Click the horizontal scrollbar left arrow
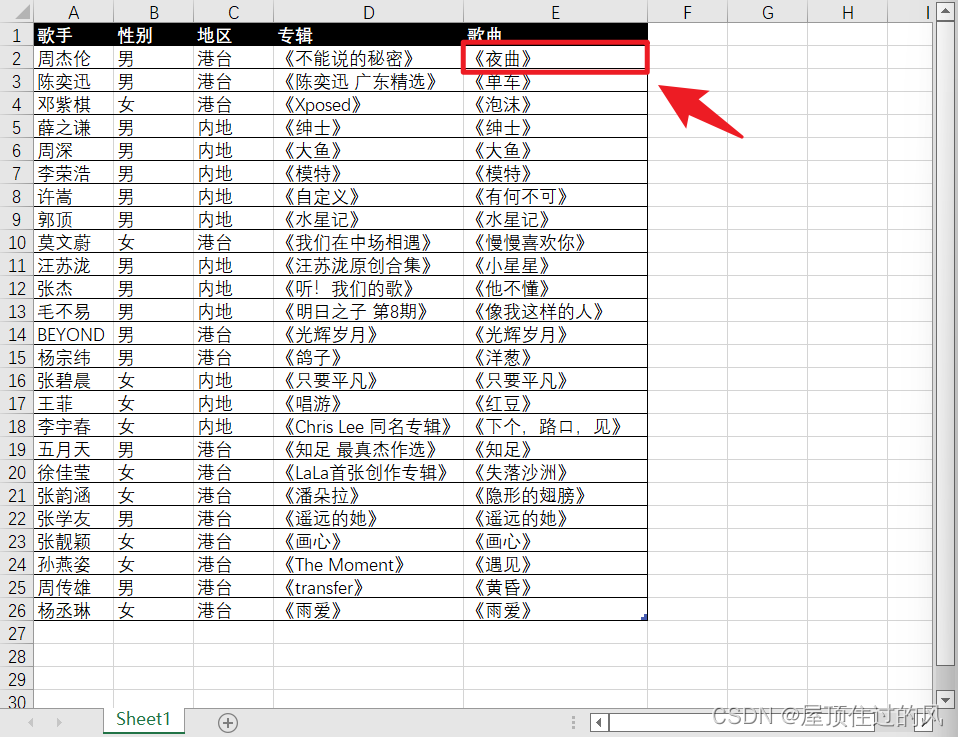The height and width of the screenshot is (737, 958). pyautogui.click(x=598, y=721)
